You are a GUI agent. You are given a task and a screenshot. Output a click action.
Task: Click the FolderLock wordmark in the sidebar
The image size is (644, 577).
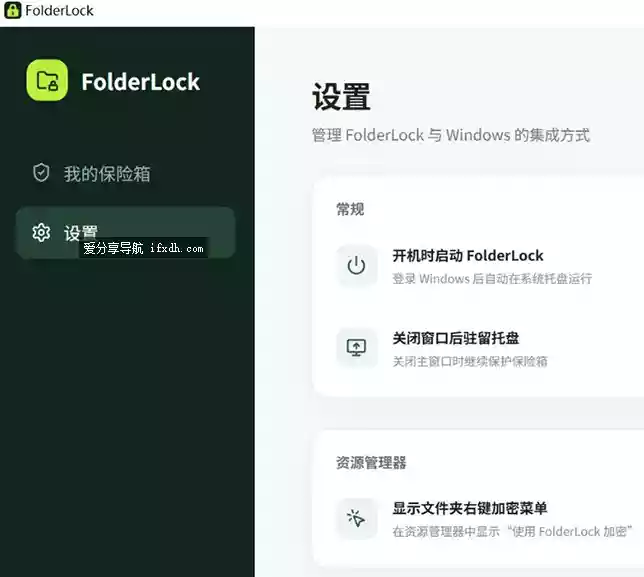tap(140, 82)
